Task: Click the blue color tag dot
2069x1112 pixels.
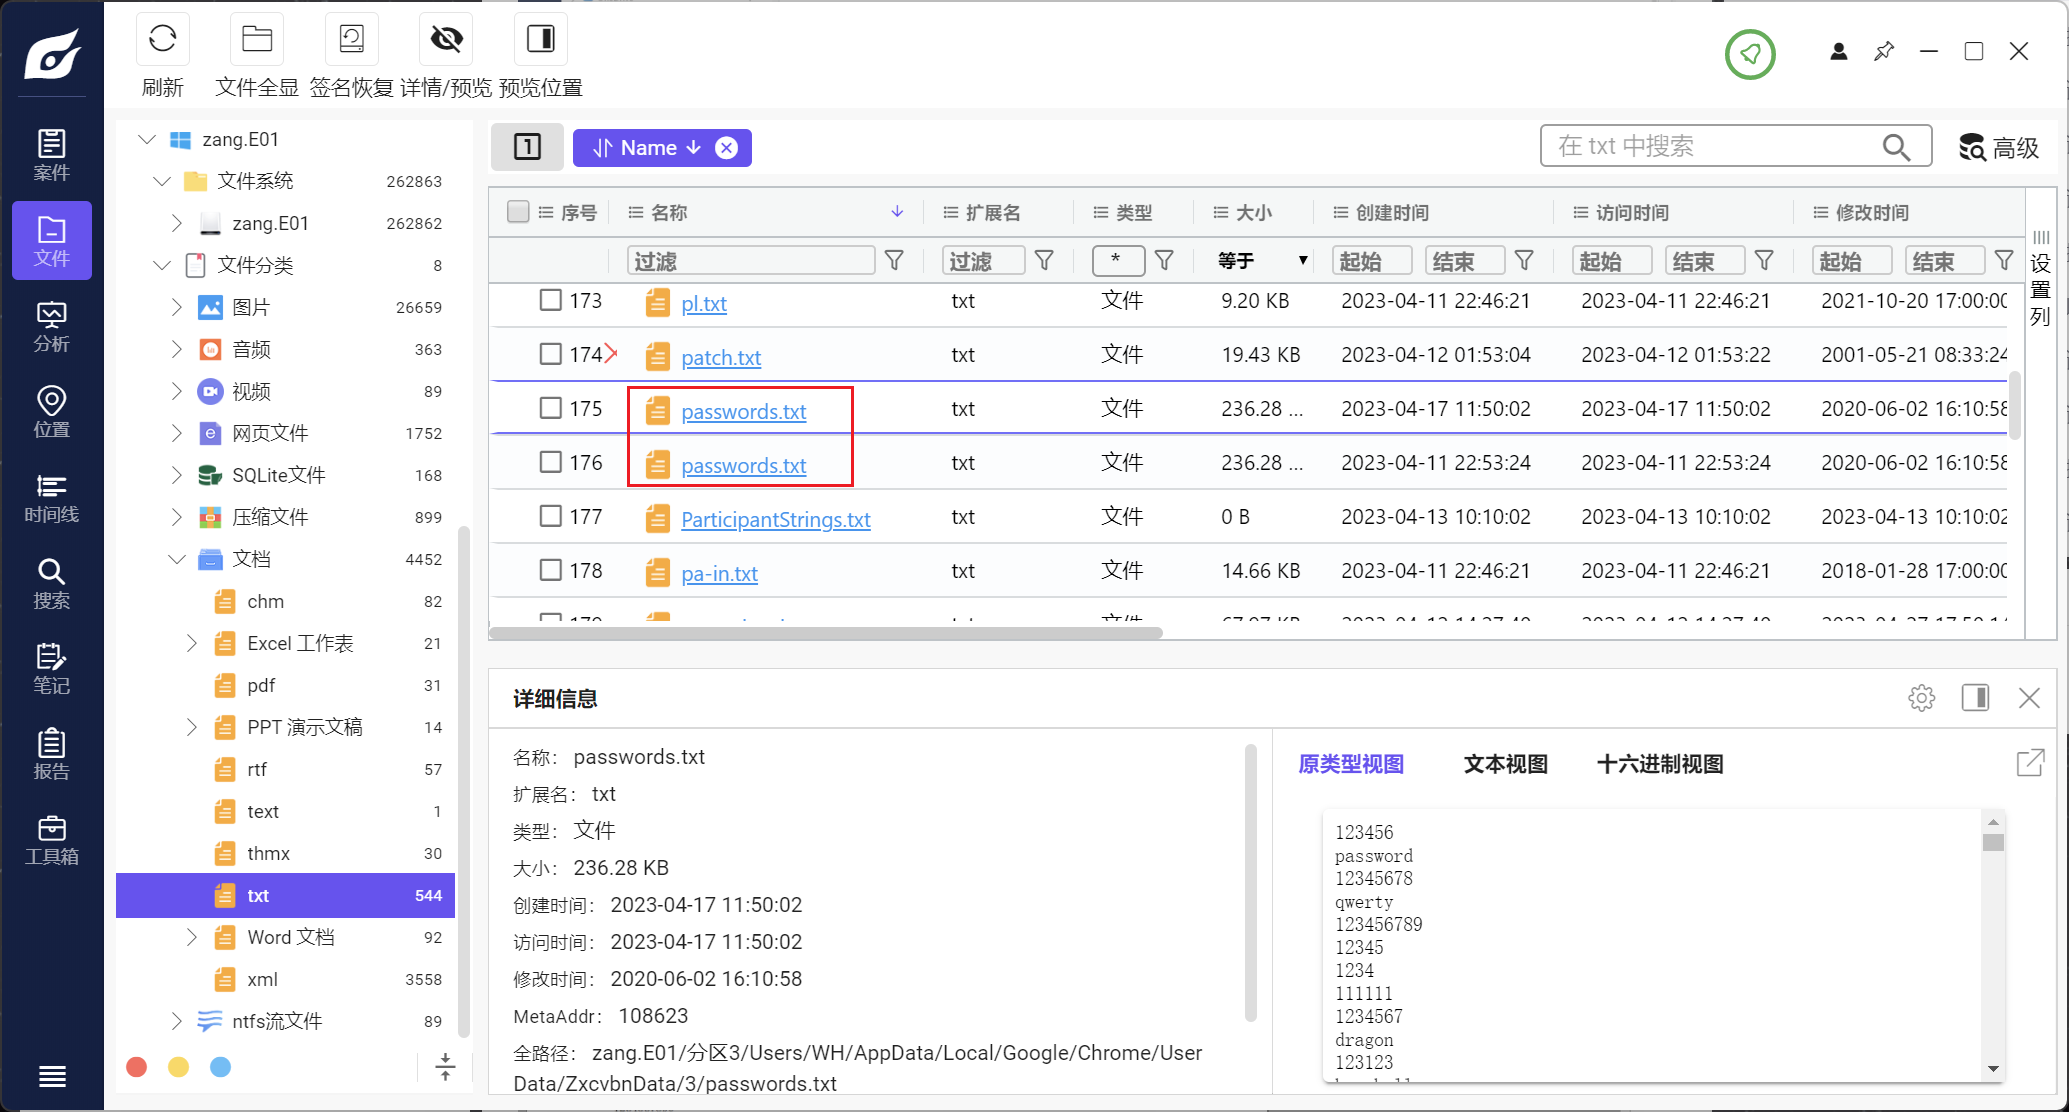Action: pos(220,1067)
